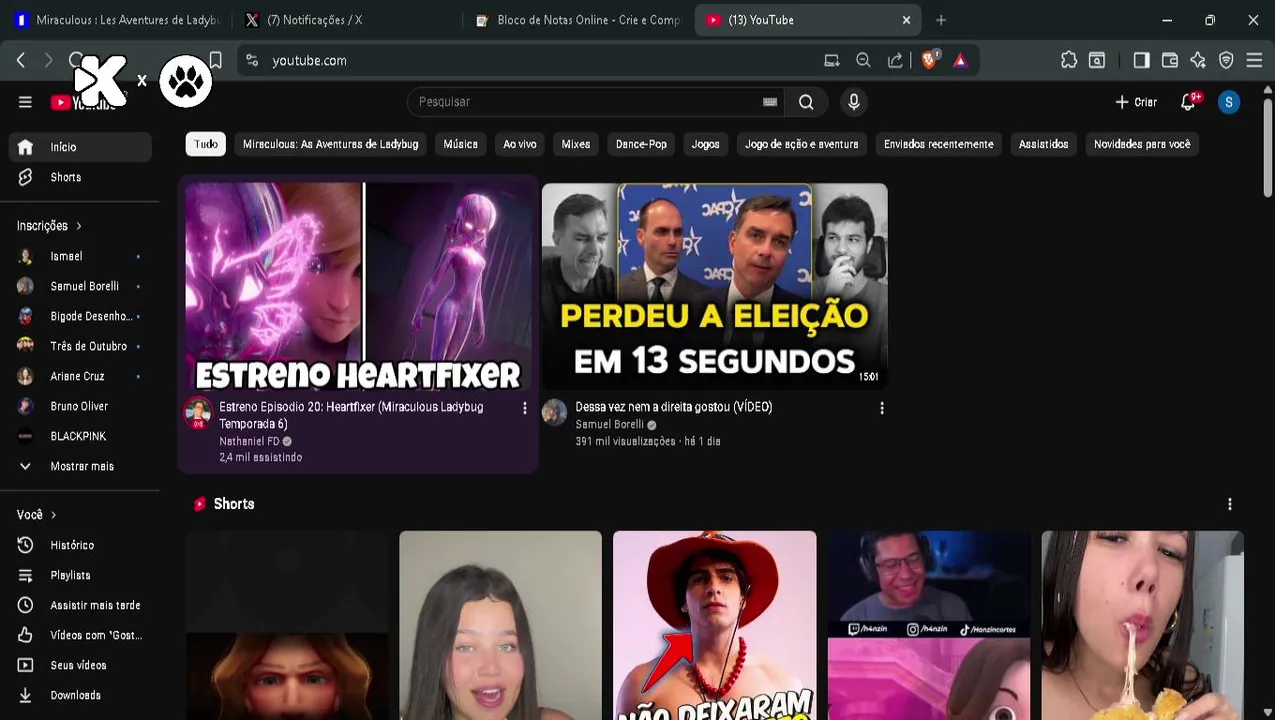Open the account avatar menu
Image resolution: width=1275 pixels, height=720 pixels.
click(x=1229, y=102)
